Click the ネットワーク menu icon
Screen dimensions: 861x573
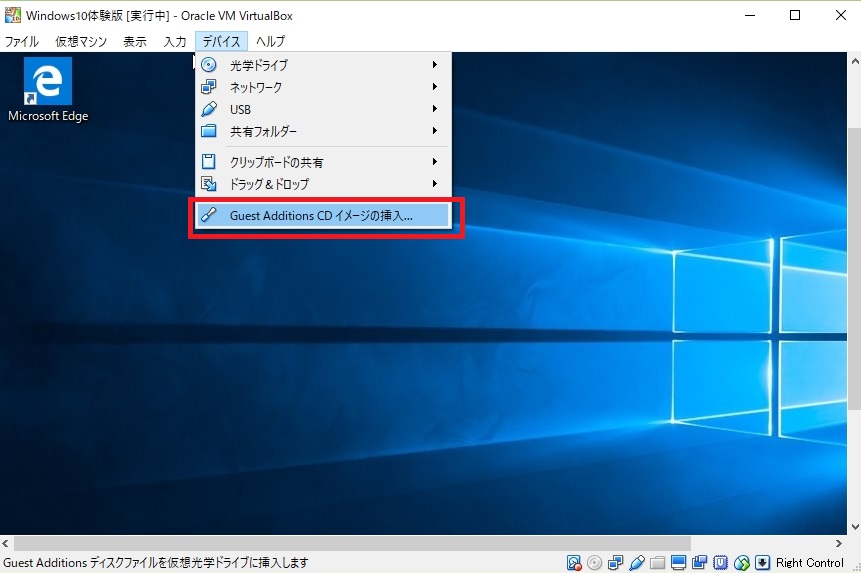coord(209,87)
